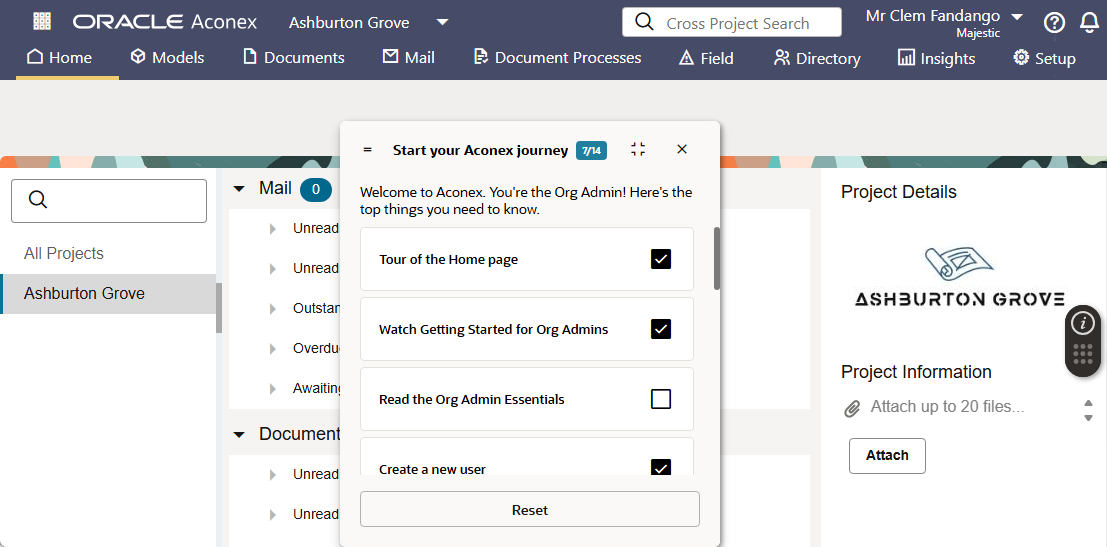Image resolution: width=1107 pixels, height=547 pixels.
Task: Uncheck Tour of the Home page checkbox
Action: [x=661, y=259]
